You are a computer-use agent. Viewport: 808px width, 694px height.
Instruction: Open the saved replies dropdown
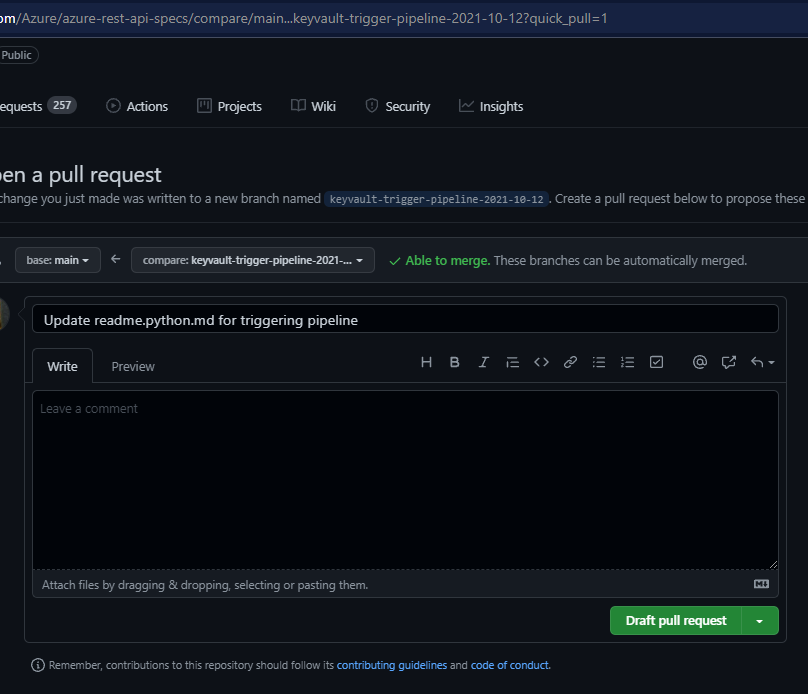click(762, 362)
